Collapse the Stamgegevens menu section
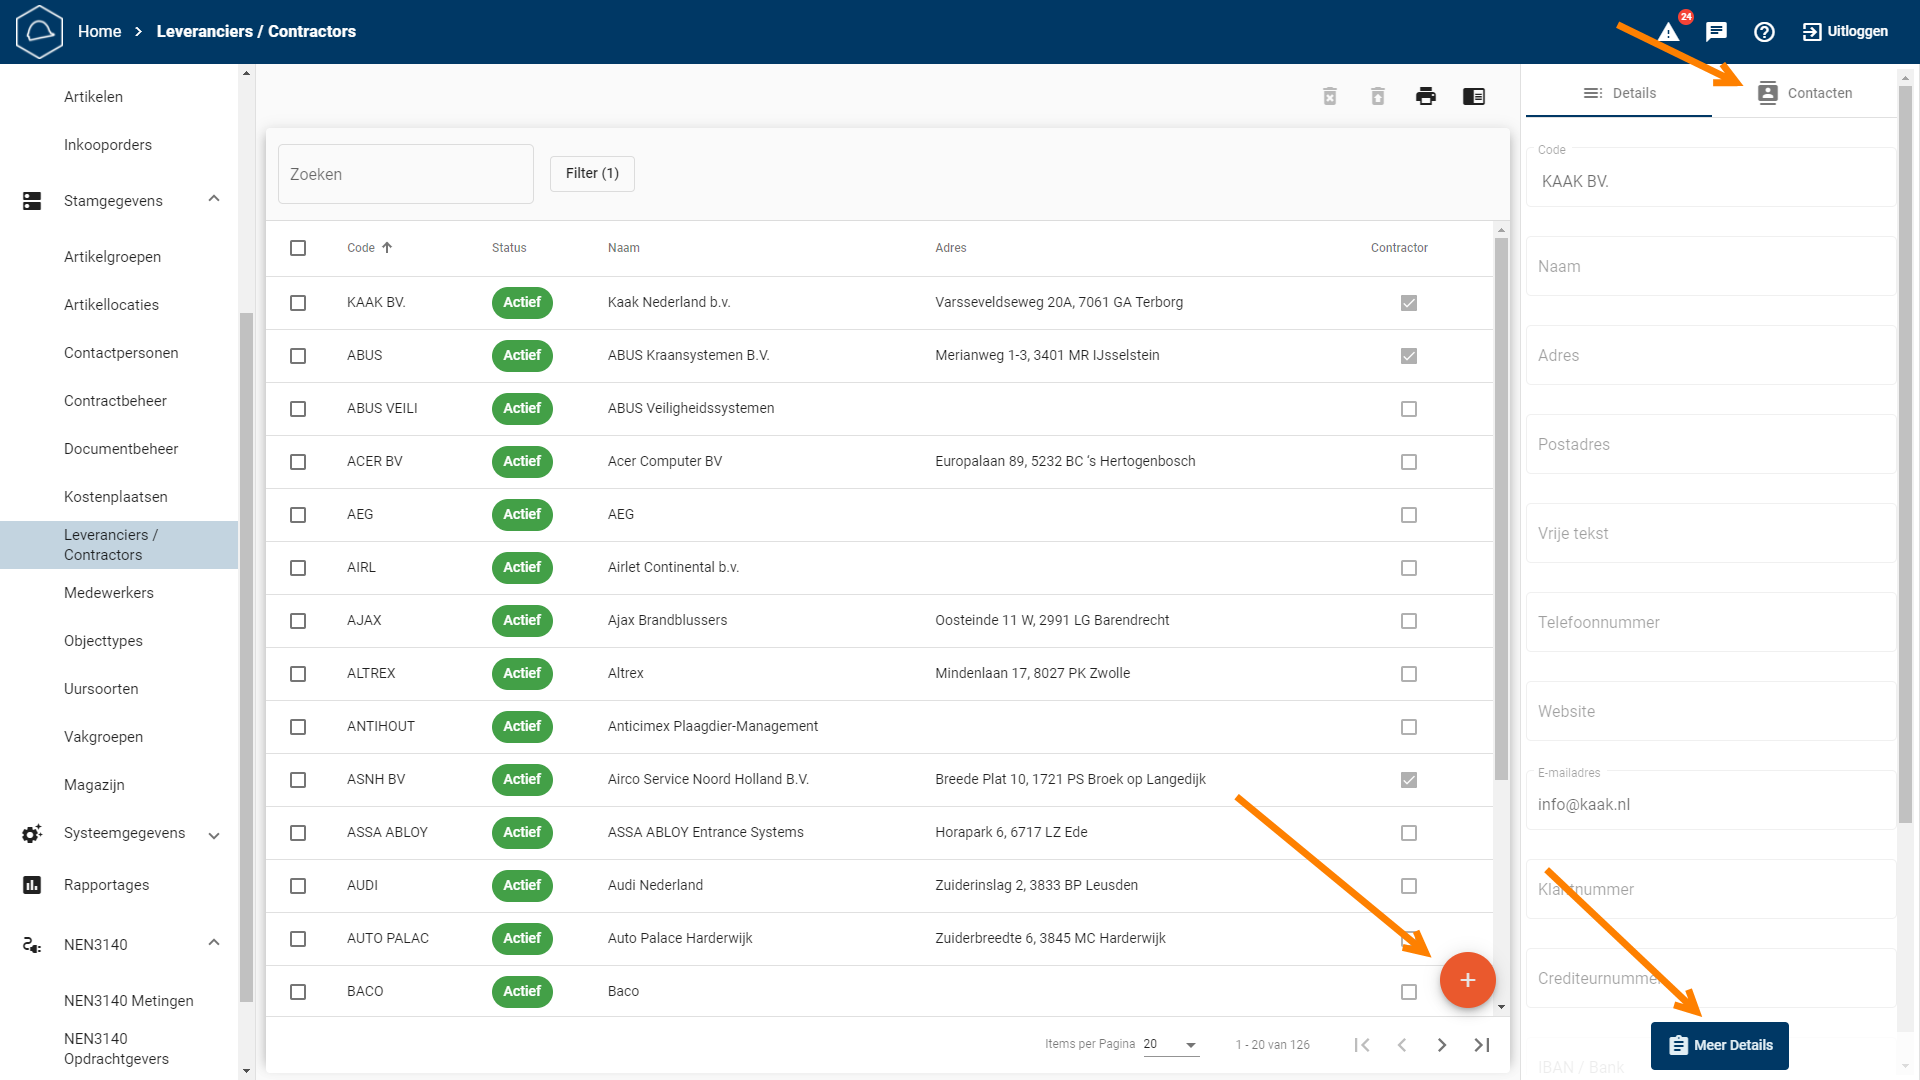Image resolution: width=1920 pixels, height=1080 pixels. (x=214, y=199)
